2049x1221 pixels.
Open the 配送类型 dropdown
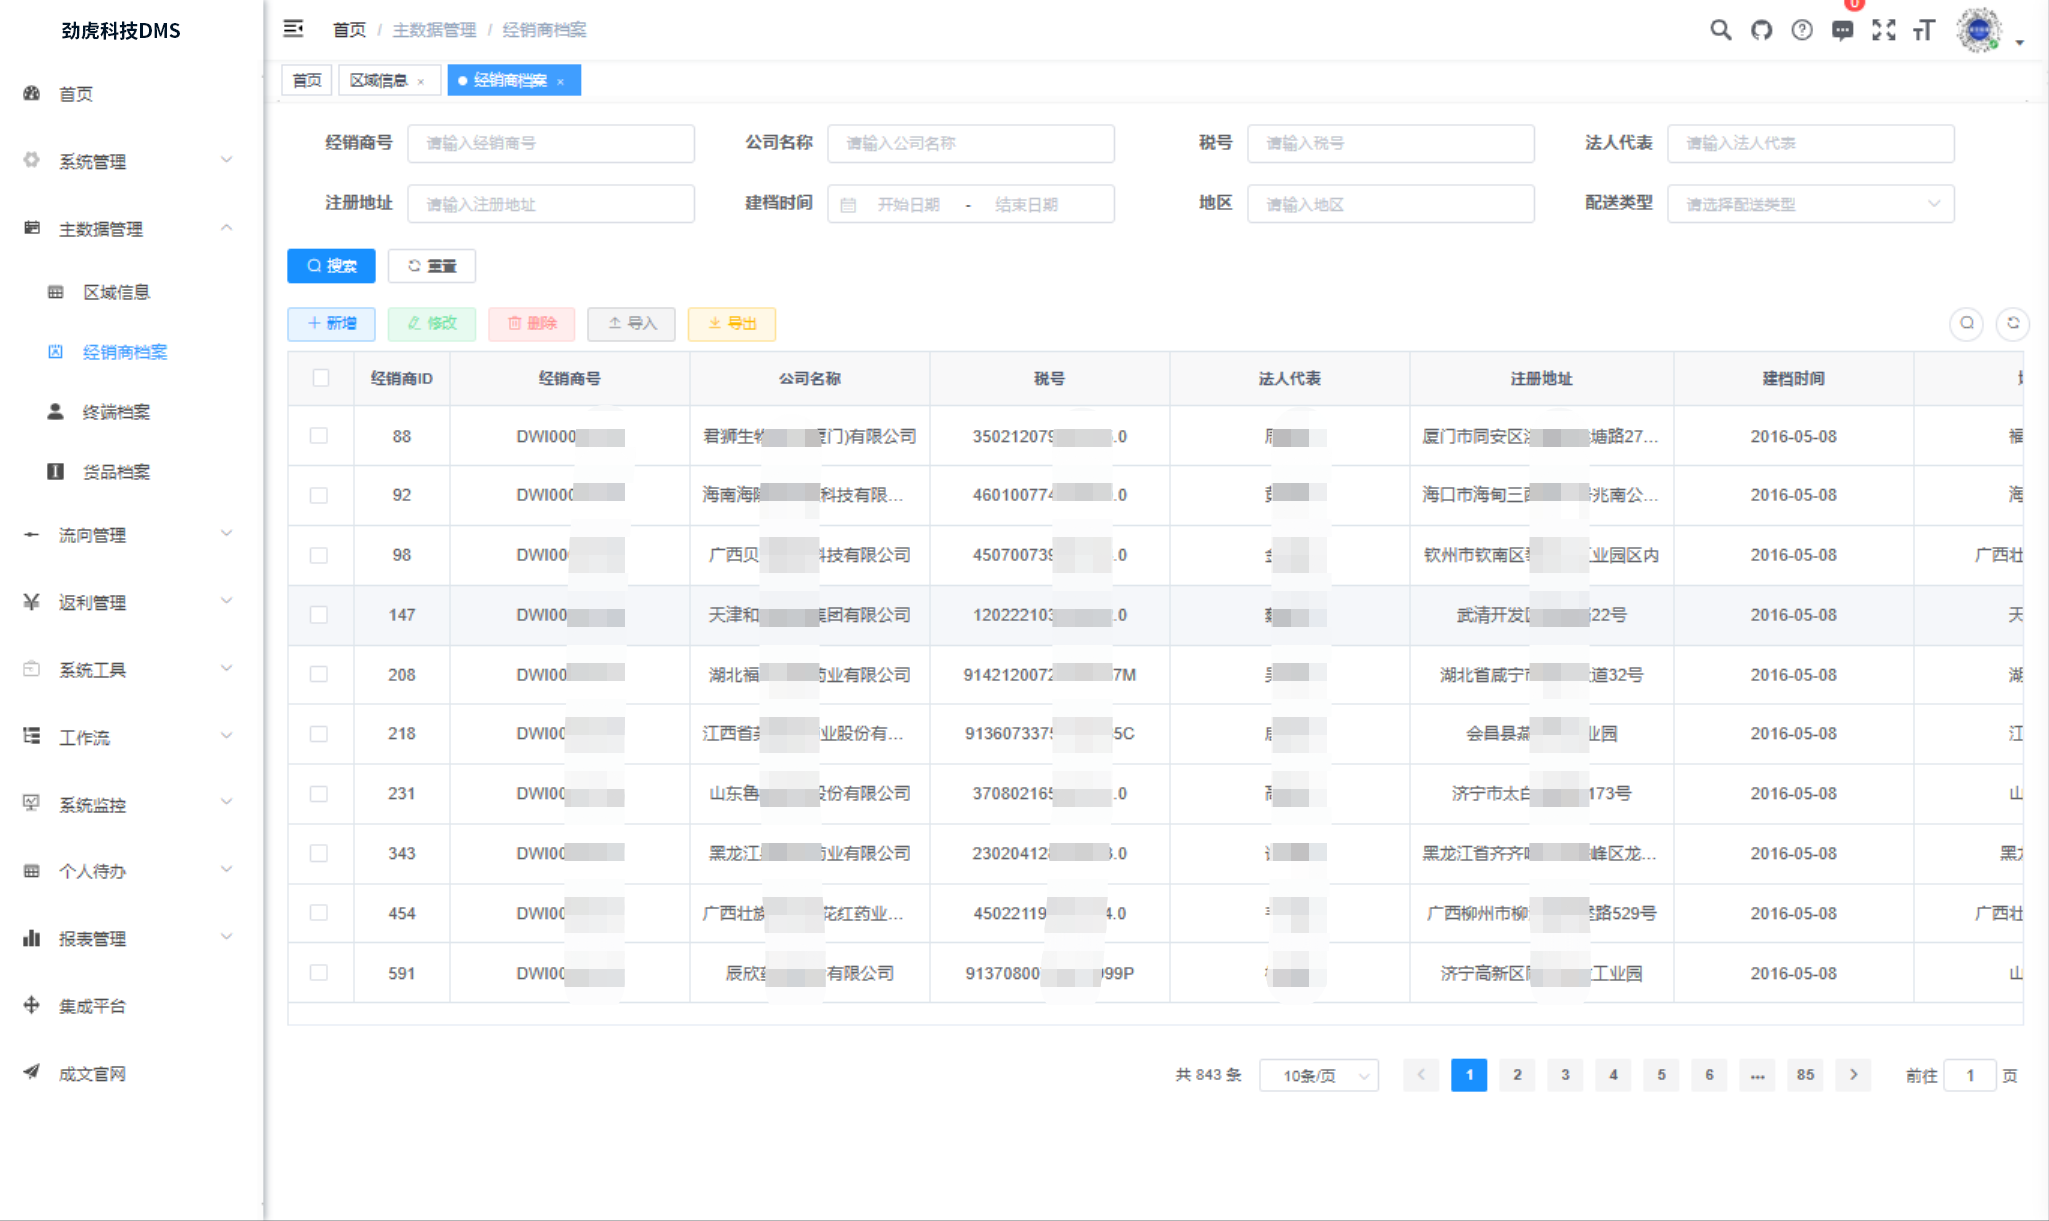coord(1810,204)
